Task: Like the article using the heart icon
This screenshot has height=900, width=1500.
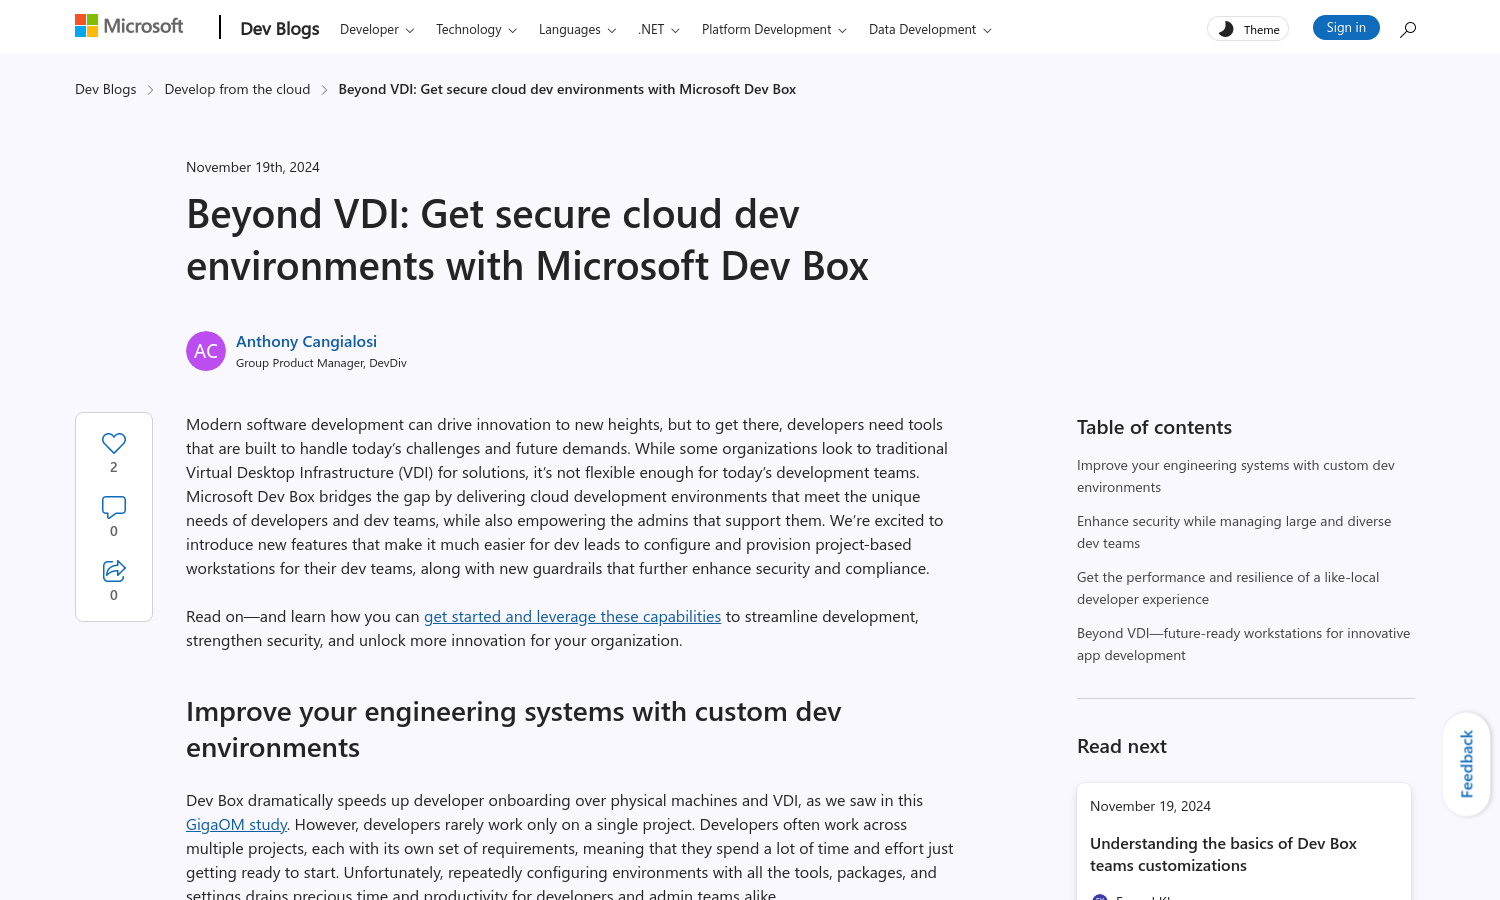Action: coord(113,443)
